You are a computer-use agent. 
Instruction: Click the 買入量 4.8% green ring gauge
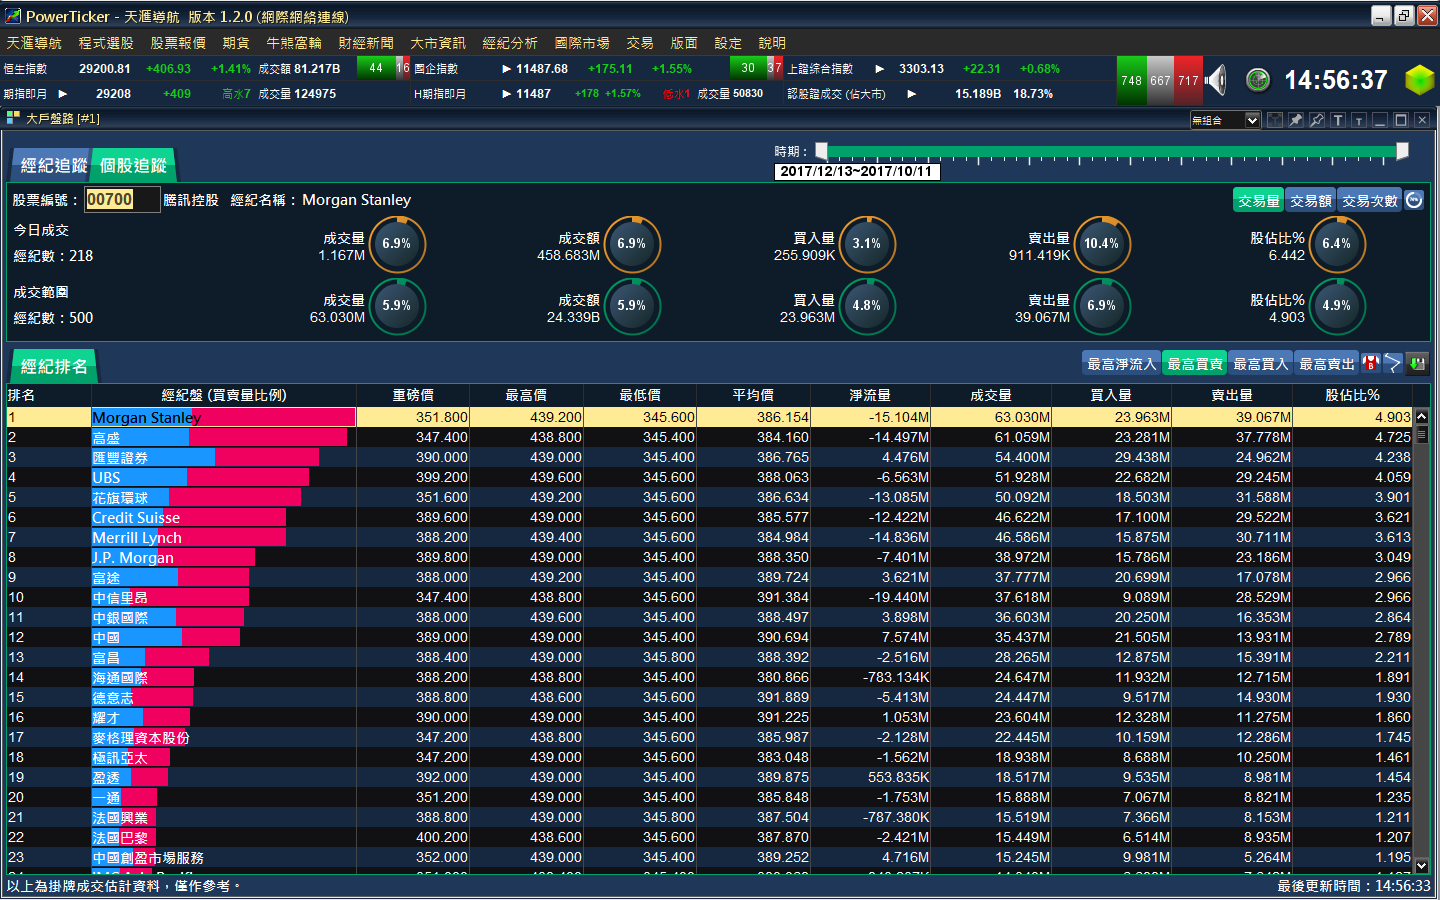(867, 306)
